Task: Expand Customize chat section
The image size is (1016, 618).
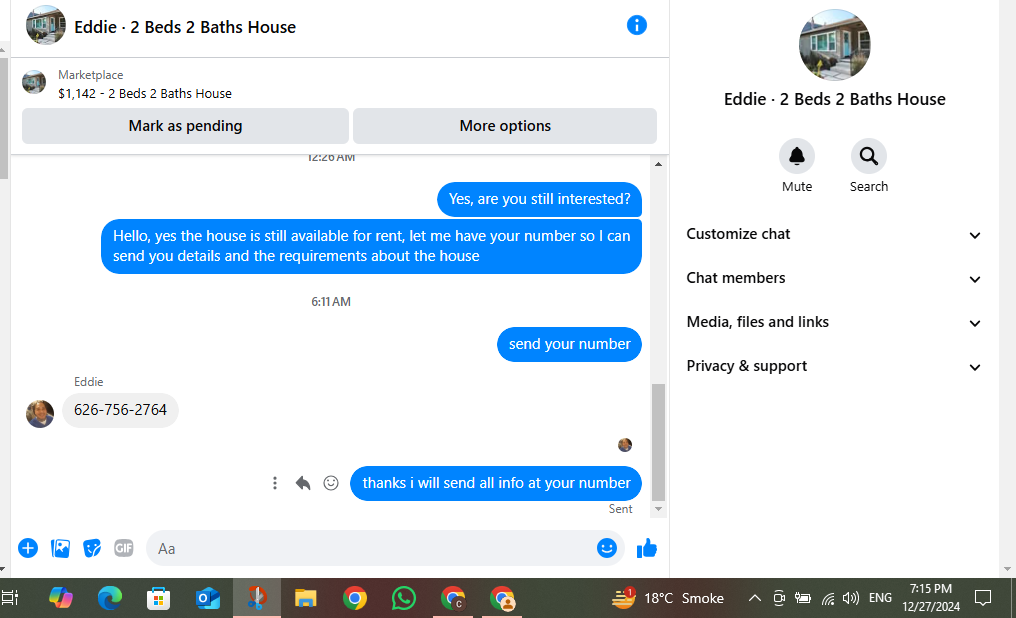Action: coord(834,235)
